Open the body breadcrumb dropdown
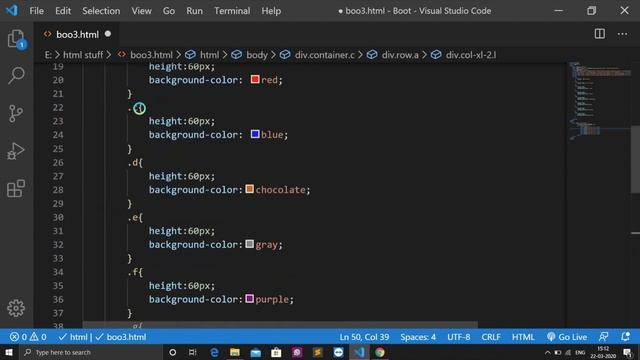The width and height of the screenshot is (640, 360). coord(257,55)
